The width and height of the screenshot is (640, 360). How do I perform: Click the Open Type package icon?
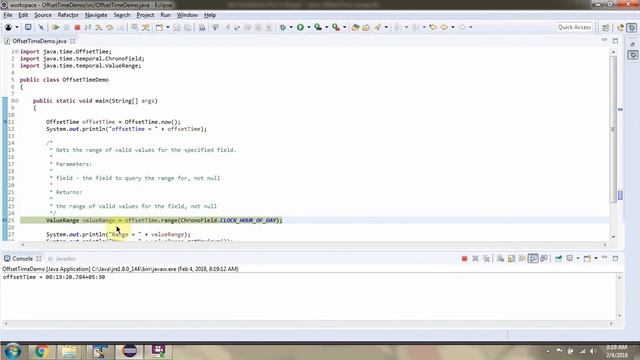point(356,27)
